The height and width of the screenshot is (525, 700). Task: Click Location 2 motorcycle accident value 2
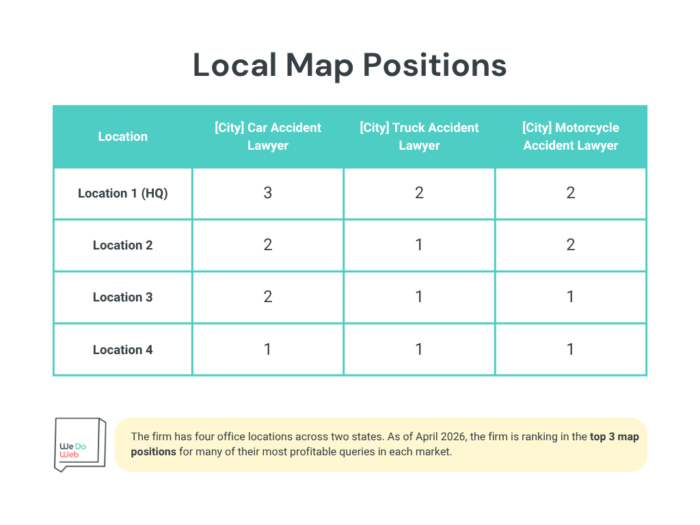[x=571, y=245]
